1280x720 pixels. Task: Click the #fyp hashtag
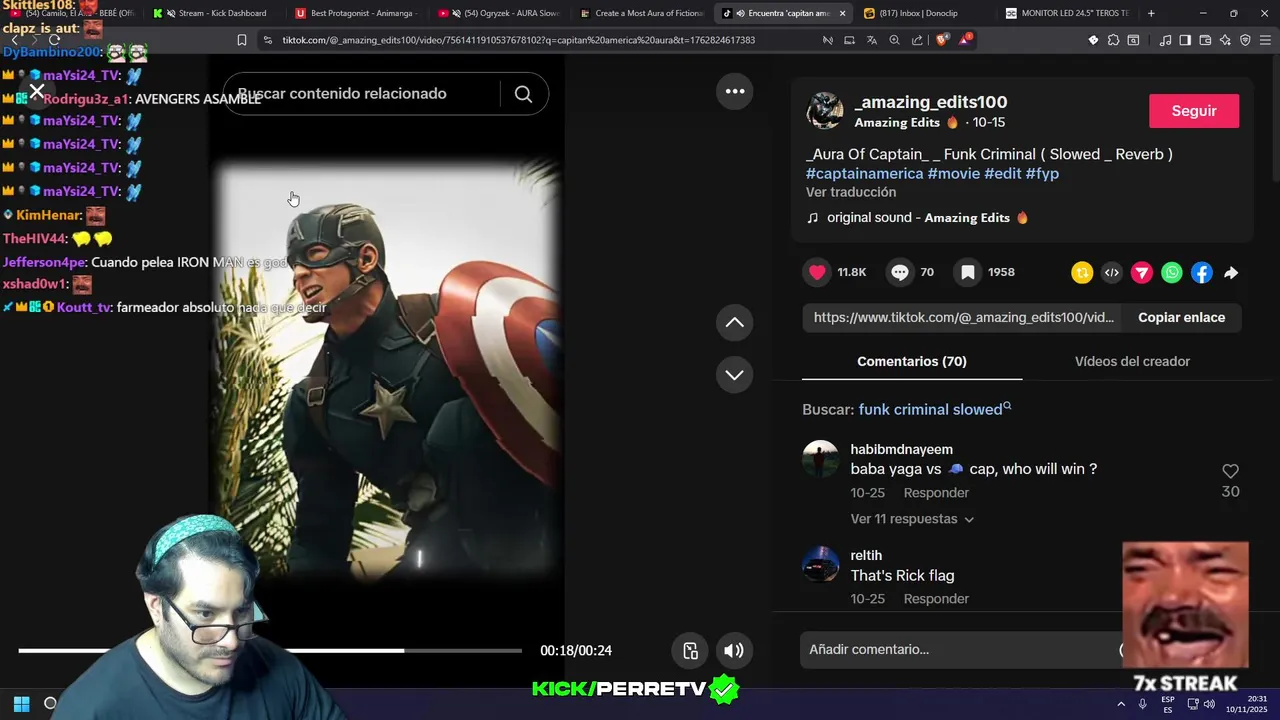[x=1042, y=173]
